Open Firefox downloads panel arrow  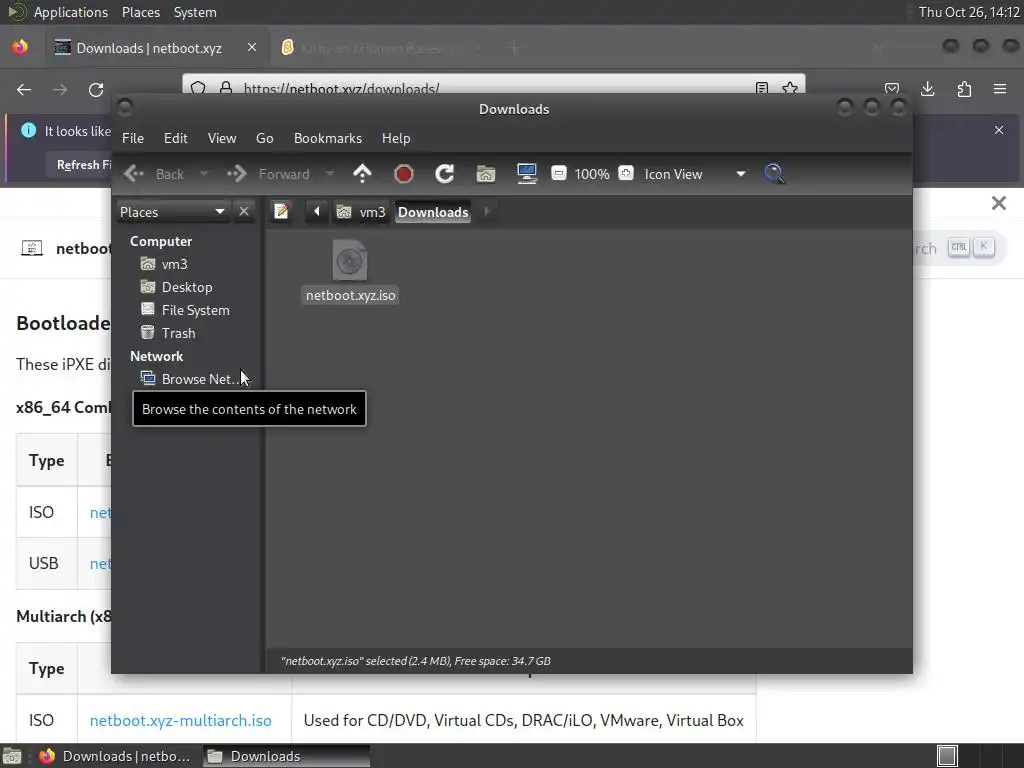tap(927, 89)
